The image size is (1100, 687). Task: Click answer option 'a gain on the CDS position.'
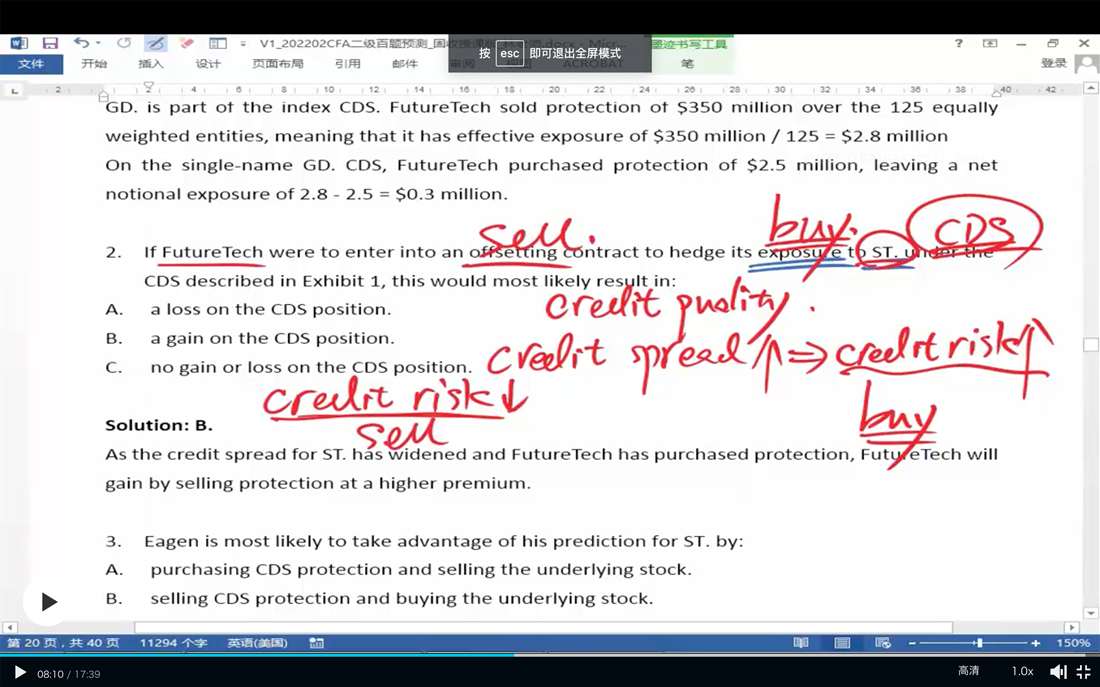(272, 338)
